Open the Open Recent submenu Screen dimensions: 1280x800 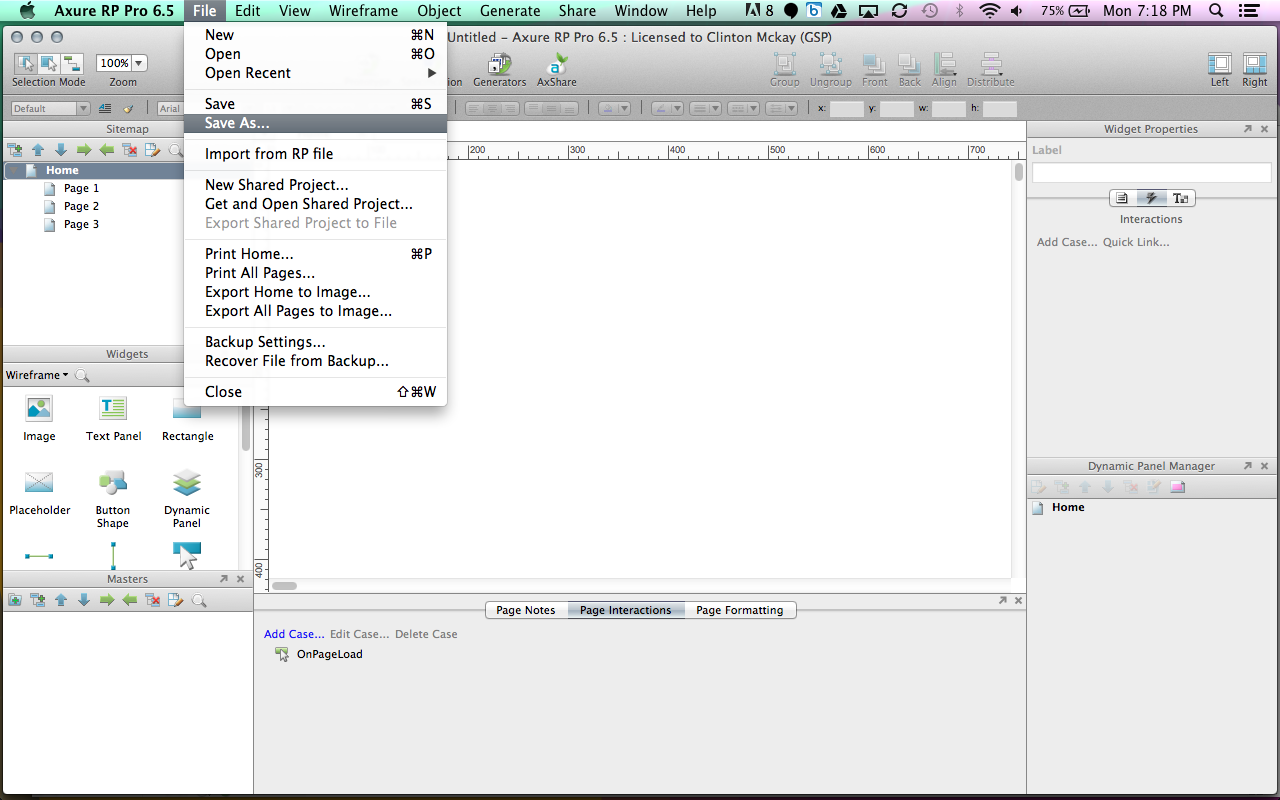click(x=315, y=73)
